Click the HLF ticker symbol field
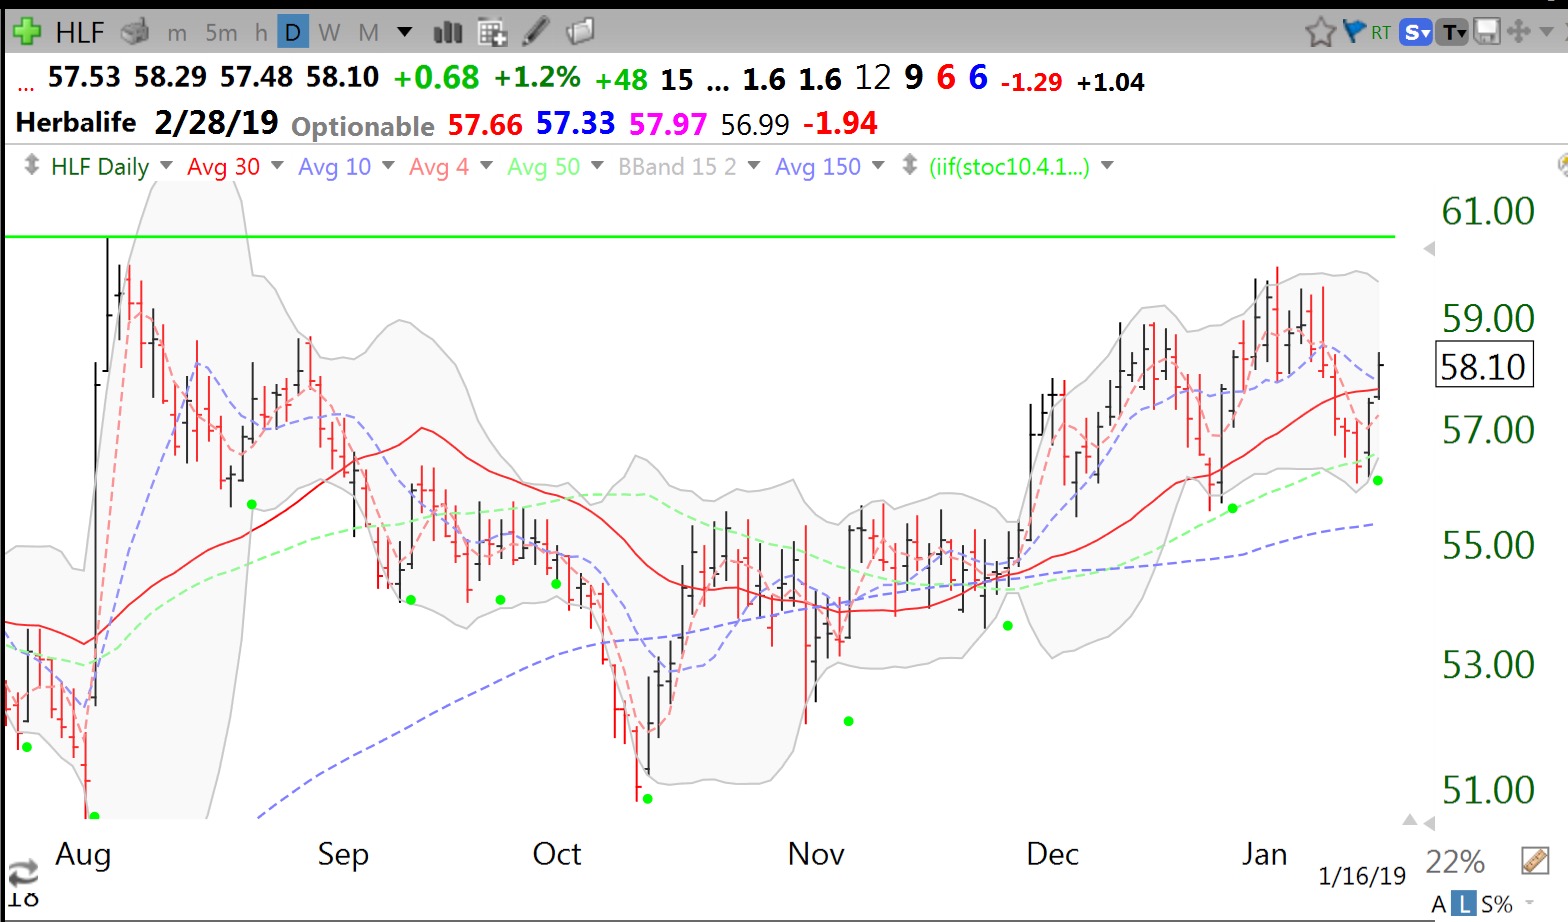 pos(79,32)
